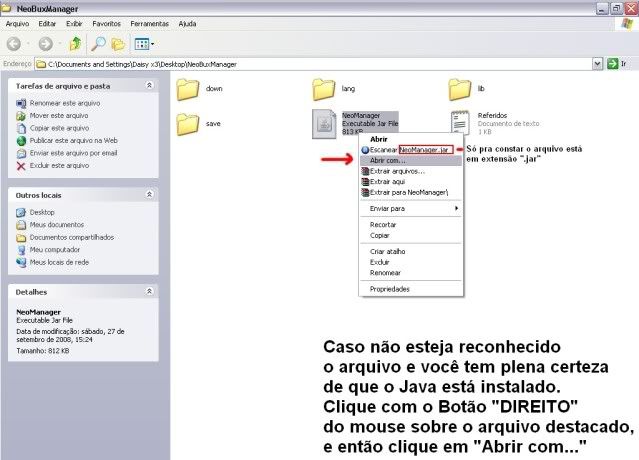Choose Copiar in context menu
The image size is (639, 460).
pos(411,236)
